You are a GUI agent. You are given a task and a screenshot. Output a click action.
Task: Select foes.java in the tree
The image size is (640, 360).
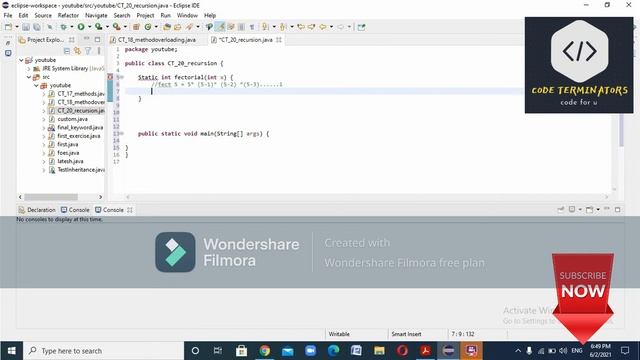point(68,153)
